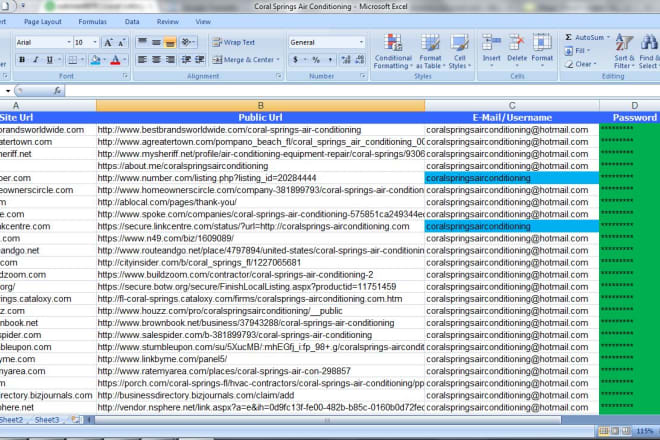Open the Page Layout tab
The image size is (660, 440).
click(x=43, y=21)
